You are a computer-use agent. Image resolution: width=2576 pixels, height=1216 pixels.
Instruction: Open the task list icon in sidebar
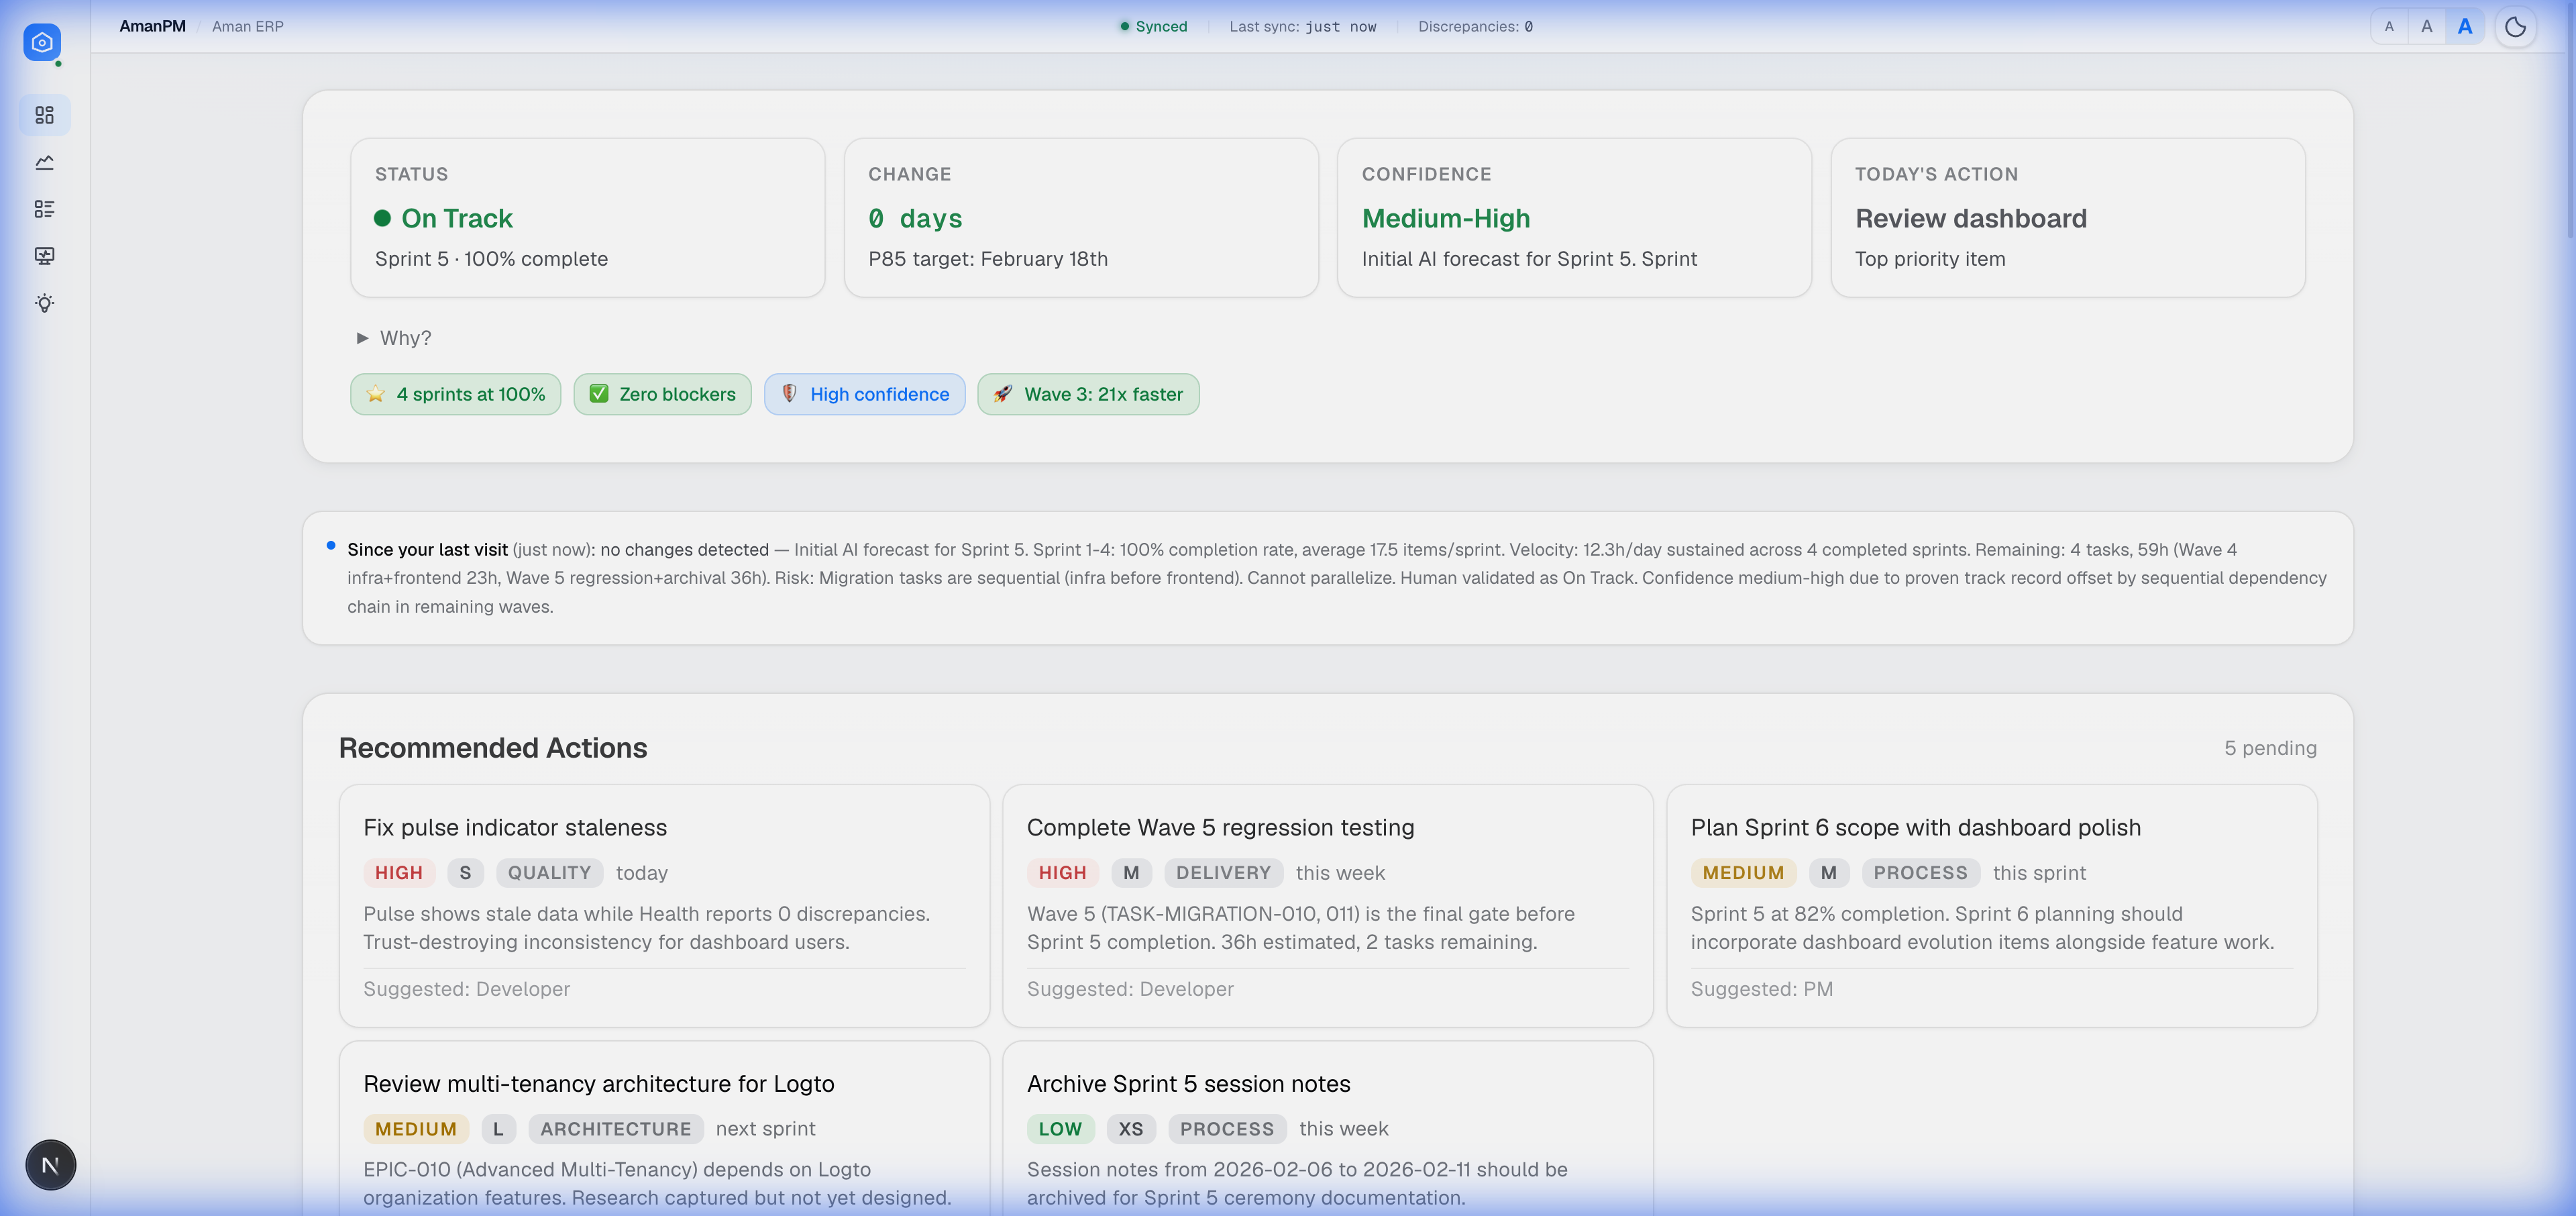[x=44, y=209]
